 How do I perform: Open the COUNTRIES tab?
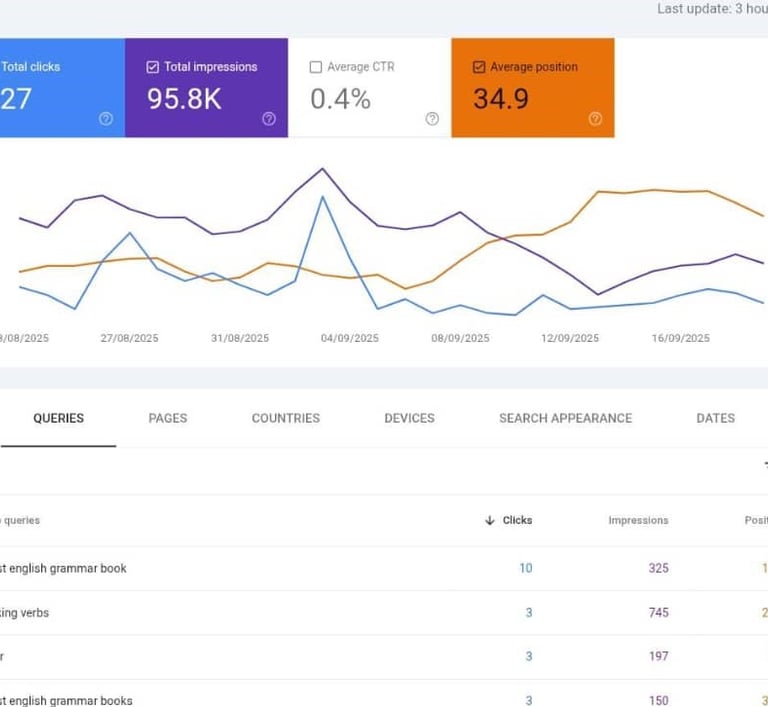[286, 418]
